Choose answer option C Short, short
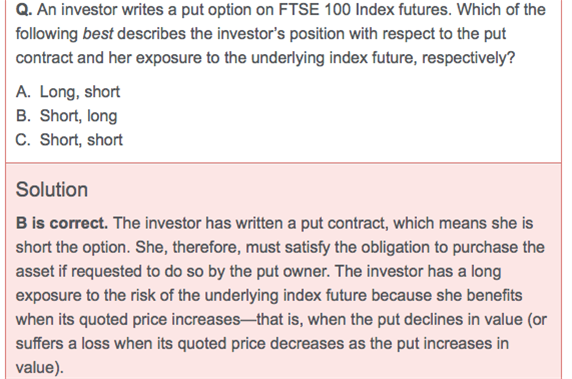572x379 pixels. tap(69, 140)
